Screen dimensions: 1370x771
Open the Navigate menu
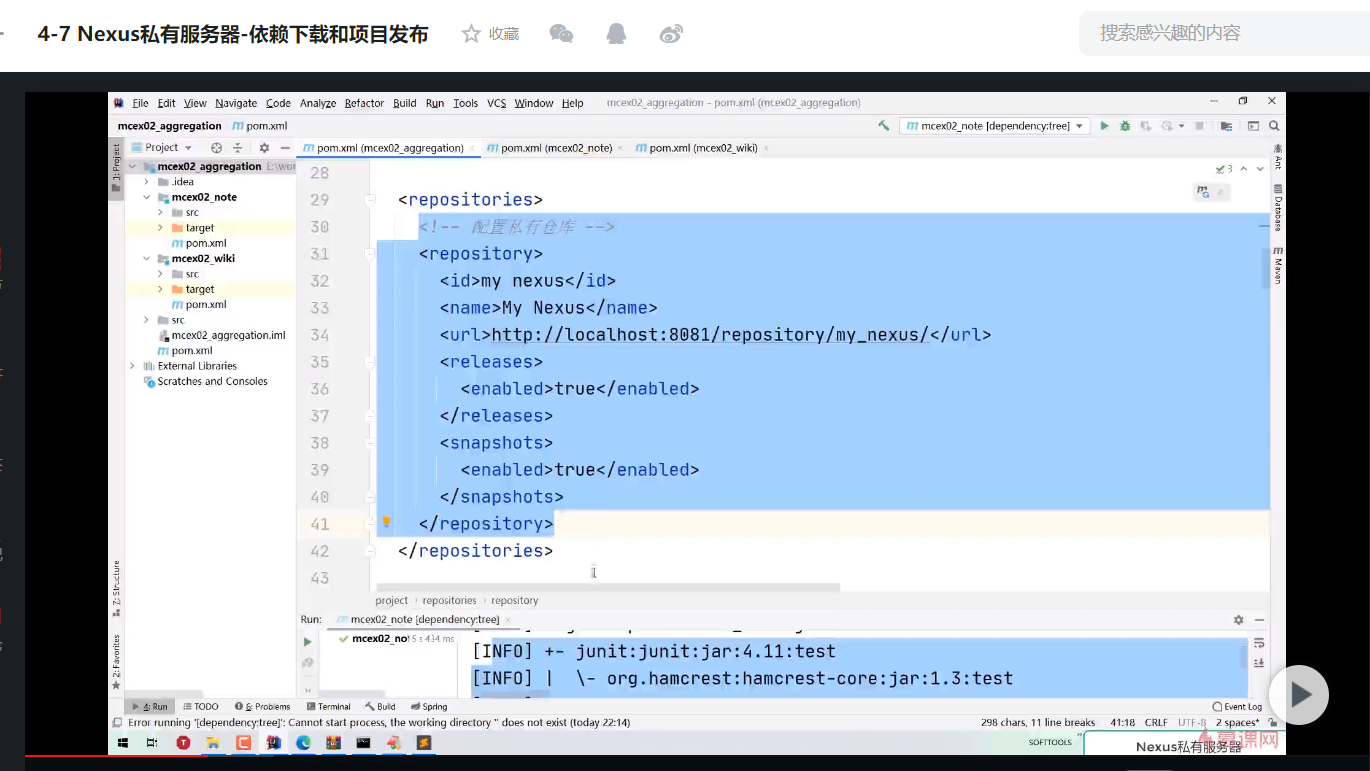pos(236,103)
